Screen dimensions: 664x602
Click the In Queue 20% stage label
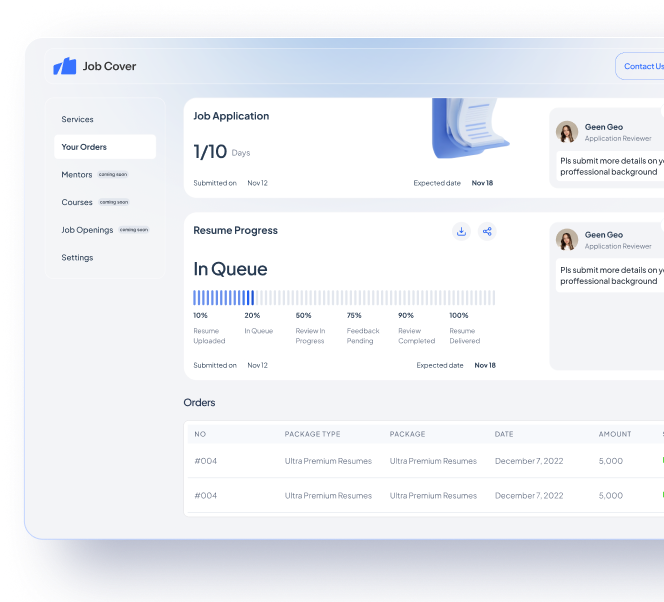[258, 323]
